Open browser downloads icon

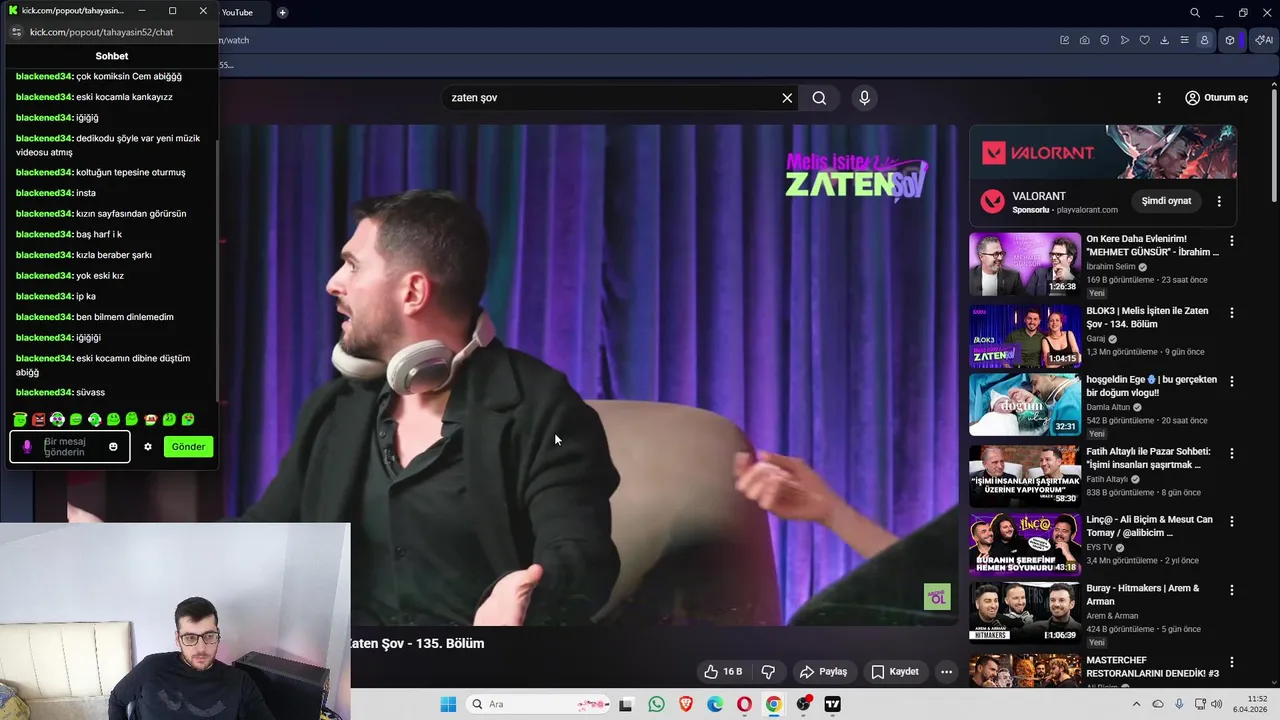coord(1164,40)
